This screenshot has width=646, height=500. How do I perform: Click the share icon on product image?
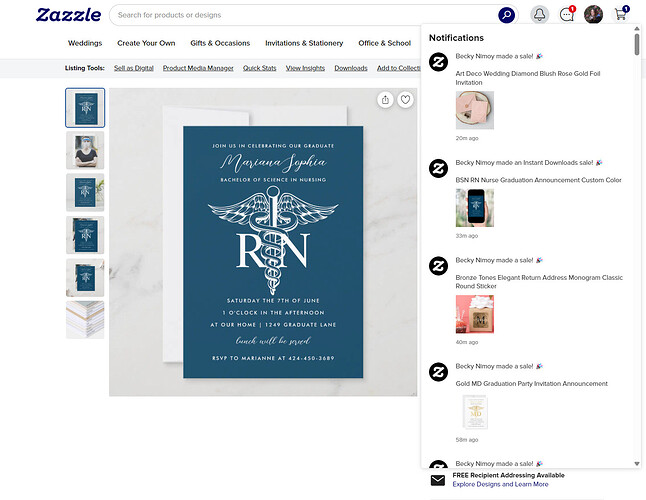pyautogui.click(x=385, y=100)
